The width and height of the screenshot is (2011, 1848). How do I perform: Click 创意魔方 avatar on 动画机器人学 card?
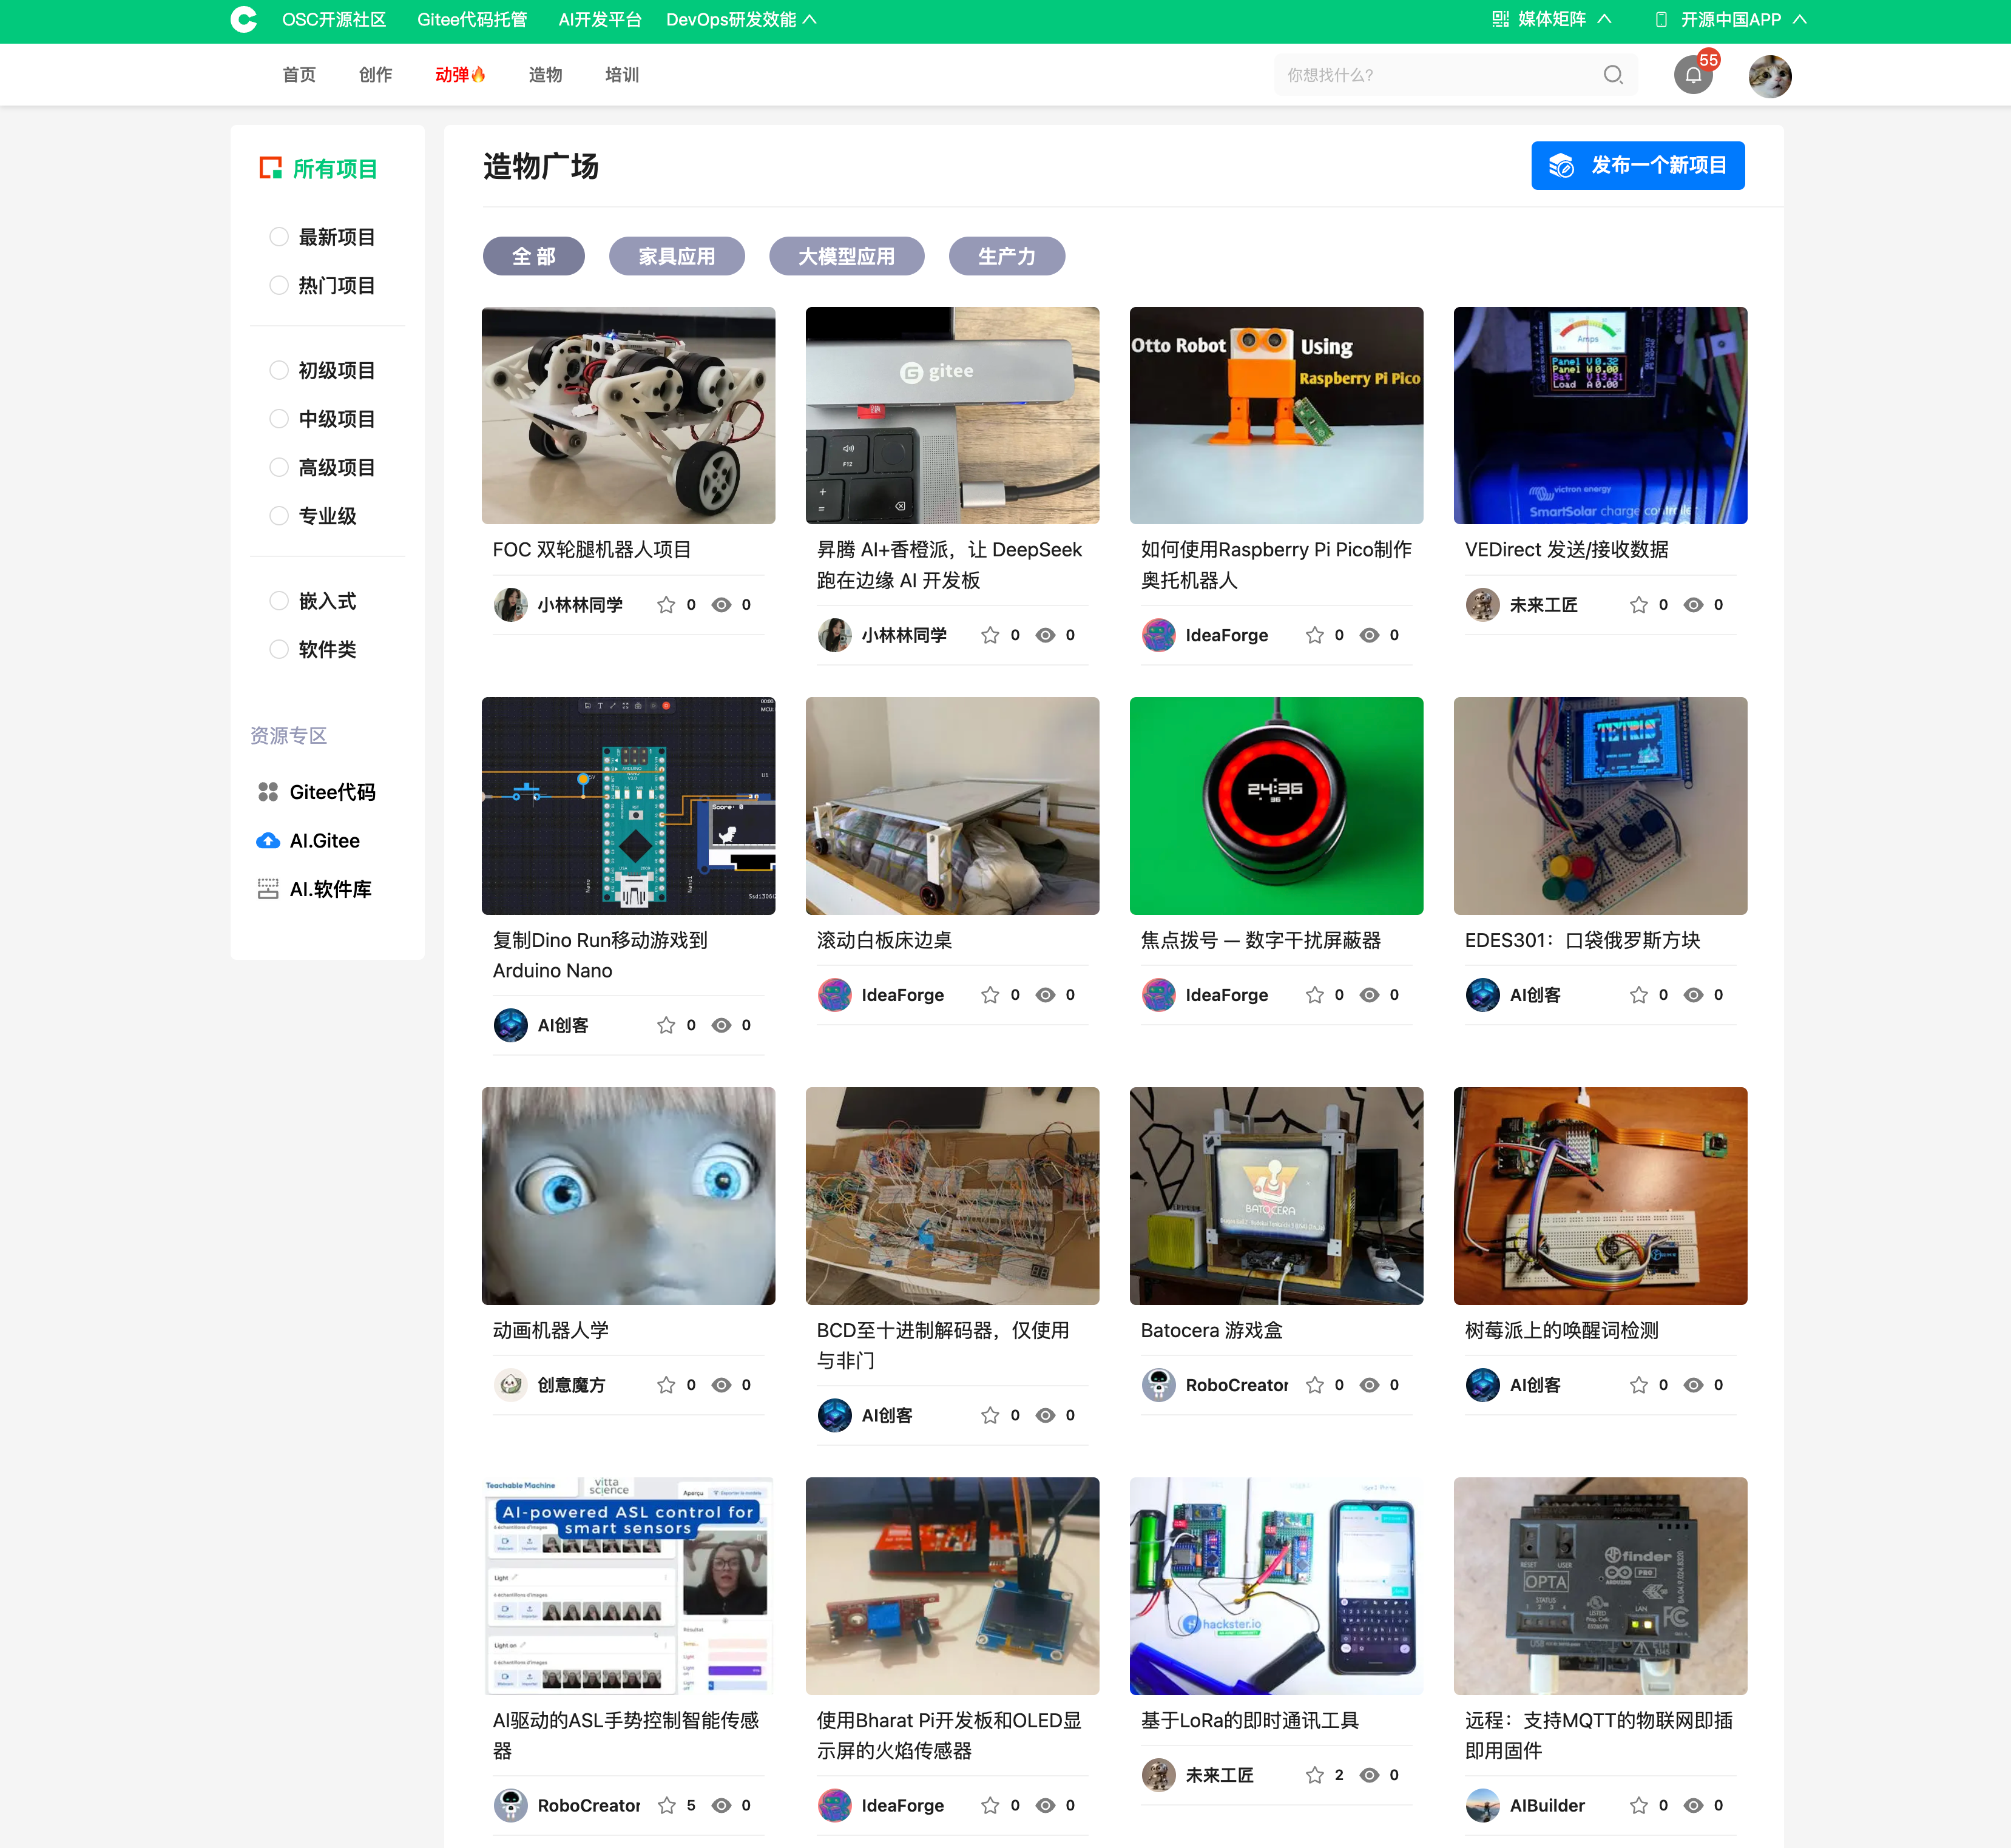(510, 1385)
